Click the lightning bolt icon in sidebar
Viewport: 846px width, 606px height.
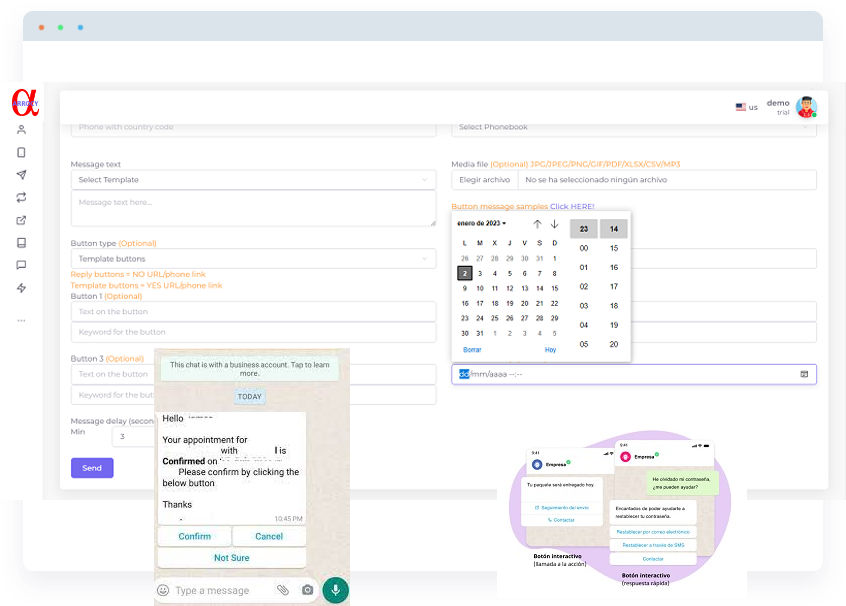click(x=21, y=288)
